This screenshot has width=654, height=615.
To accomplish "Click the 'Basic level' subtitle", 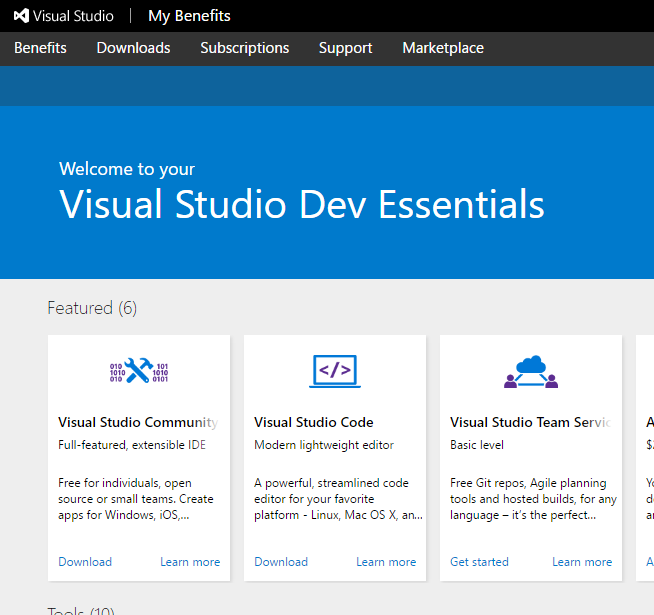I will coord(477,445).
